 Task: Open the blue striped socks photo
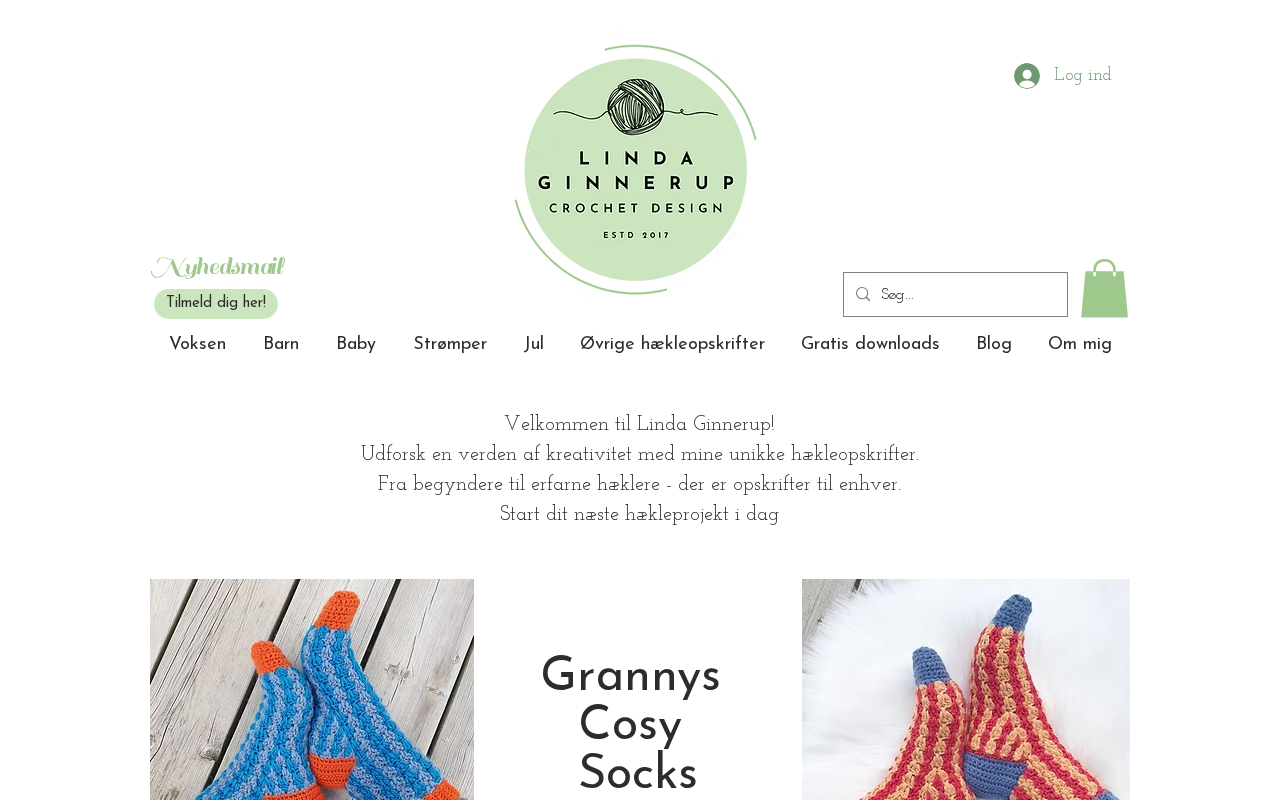(312, 689)
